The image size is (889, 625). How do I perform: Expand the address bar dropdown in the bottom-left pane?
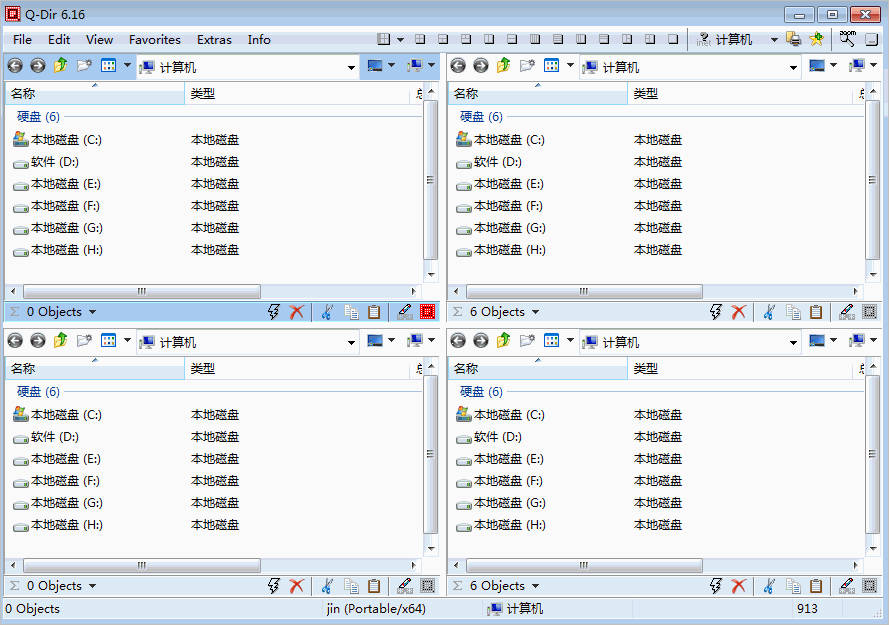pyautogui.click(x=352, y=343)
